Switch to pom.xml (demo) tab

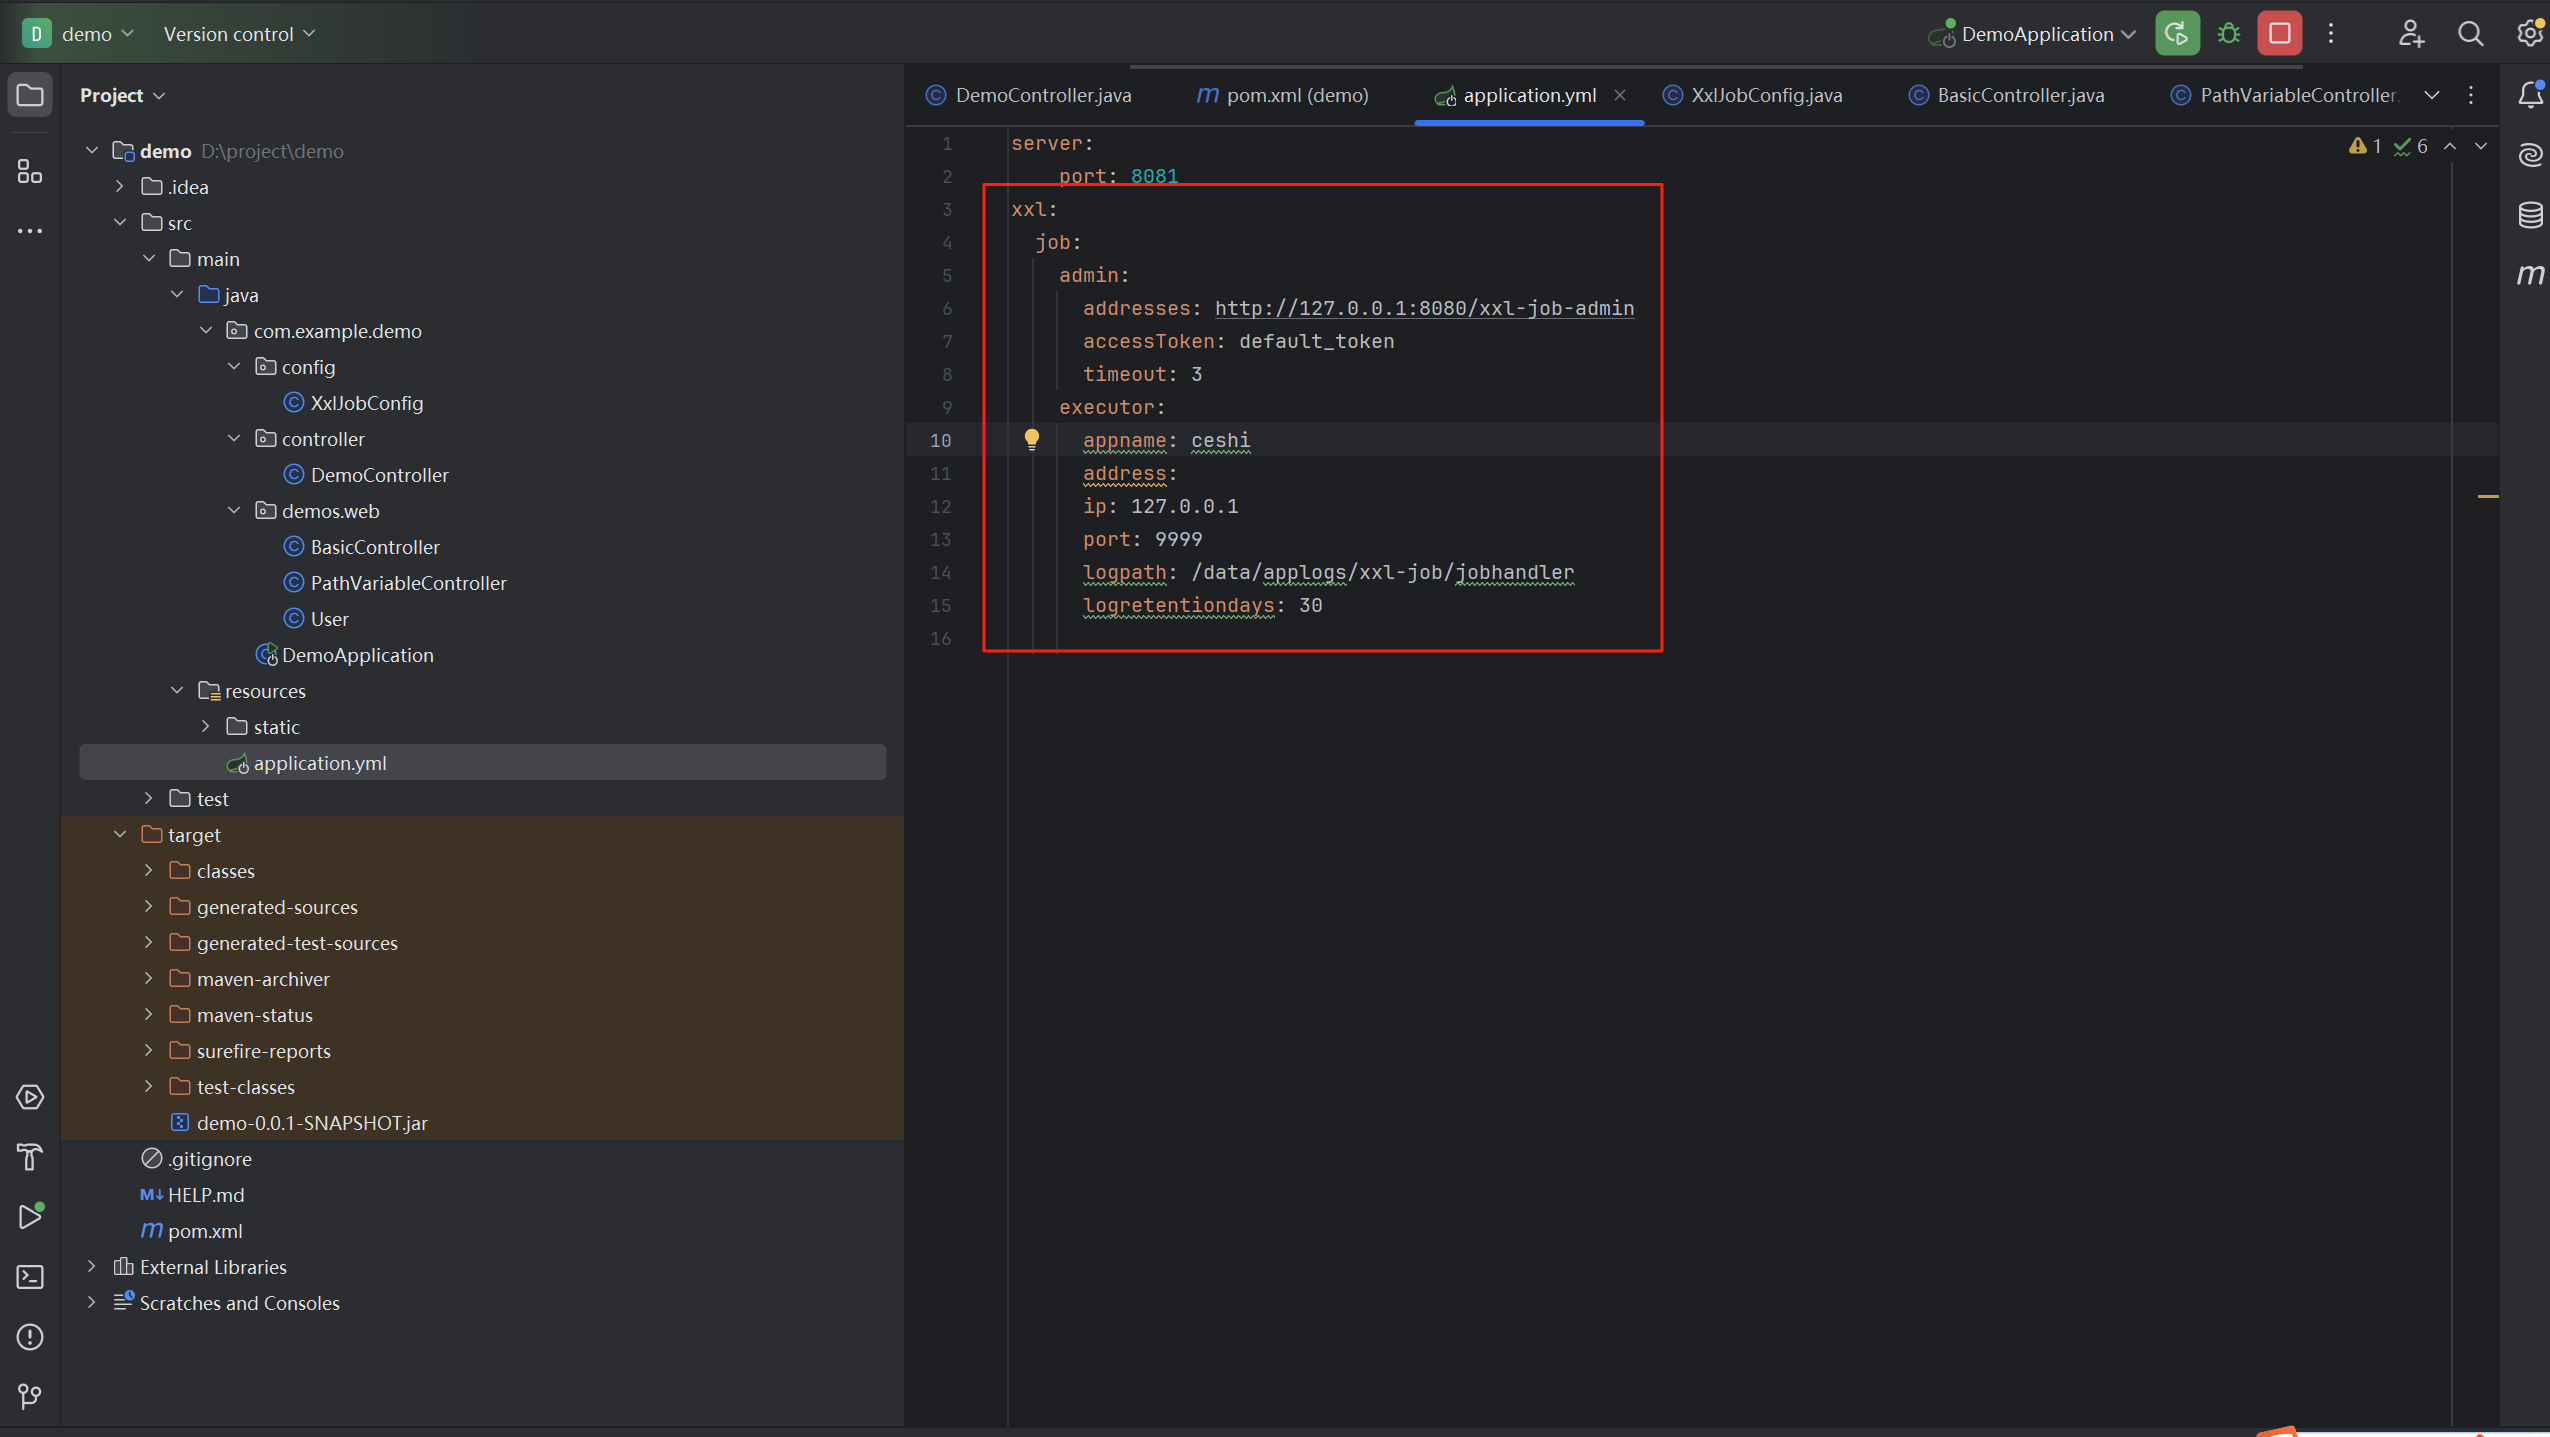(x=1282, y=95)
